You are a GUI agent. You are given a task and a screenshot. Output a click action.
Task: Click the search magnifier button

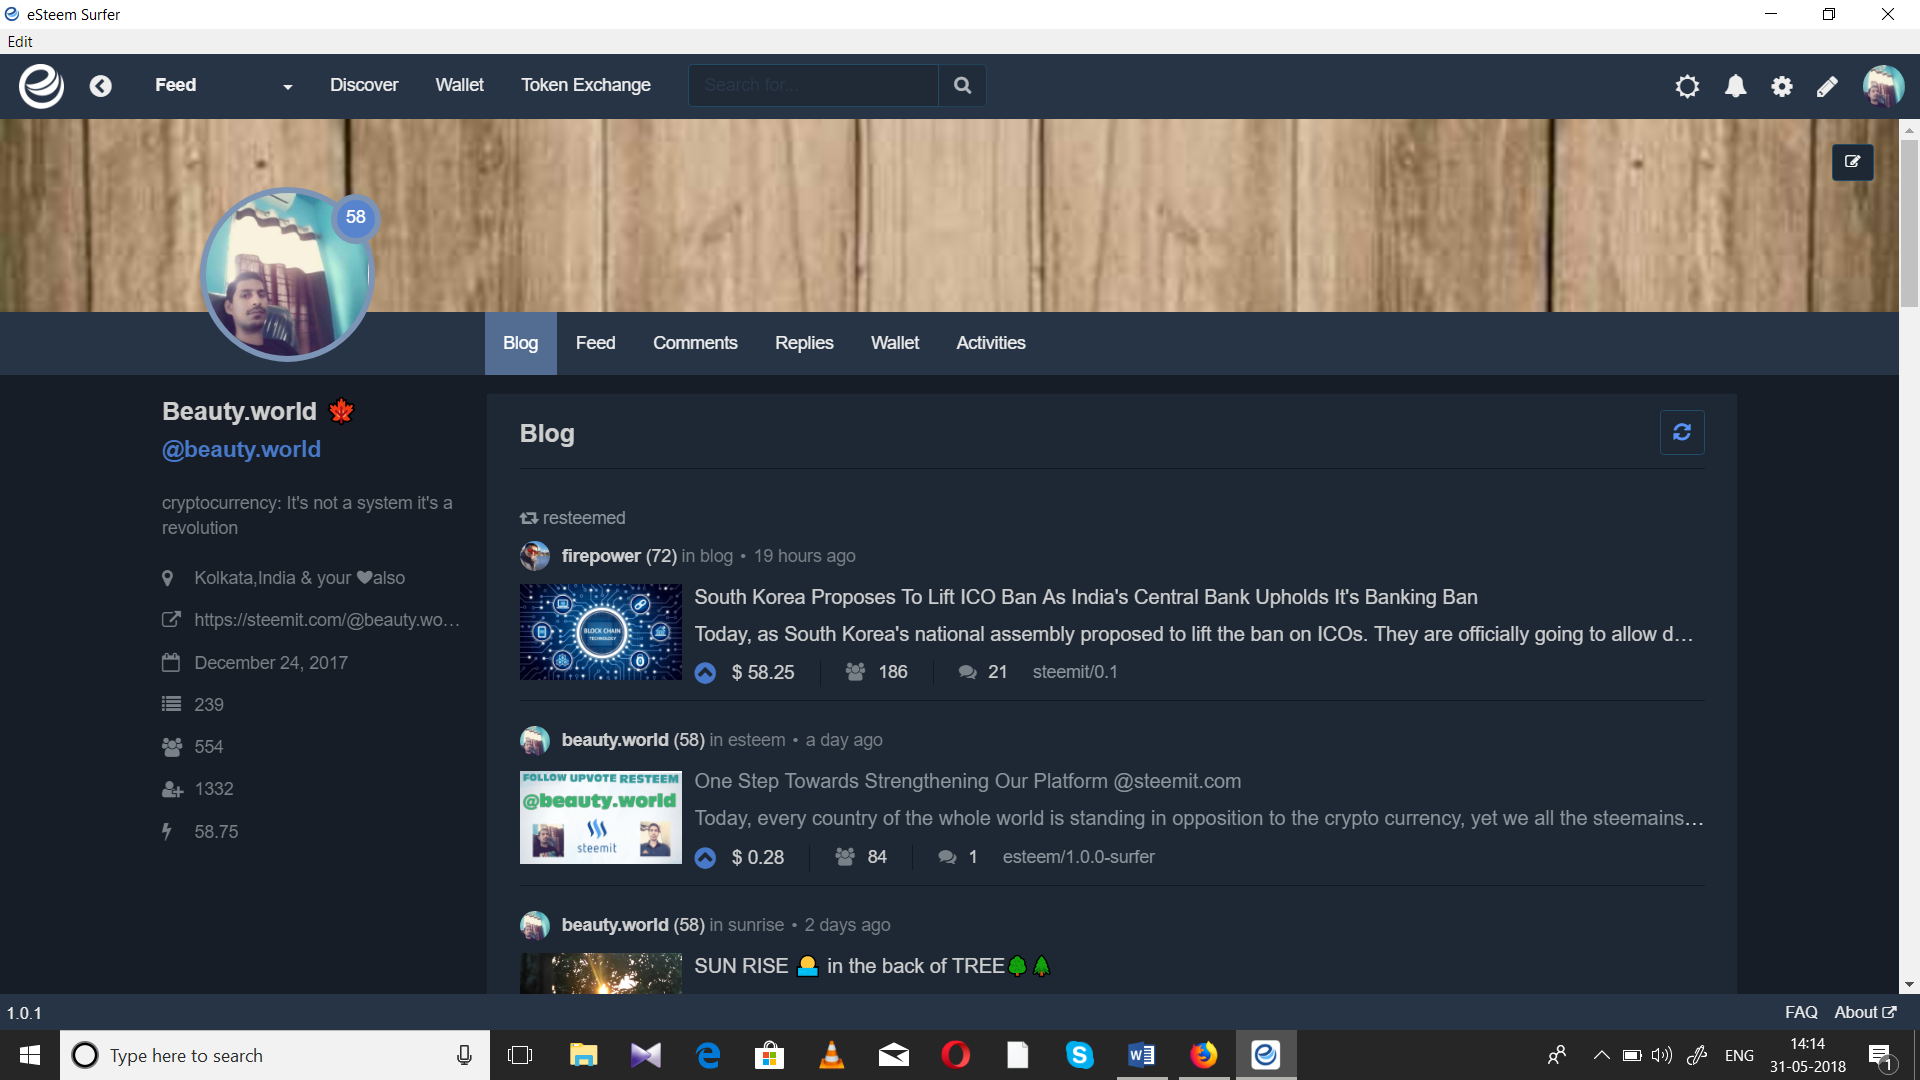pyautogui.click(x=962, y=86)
